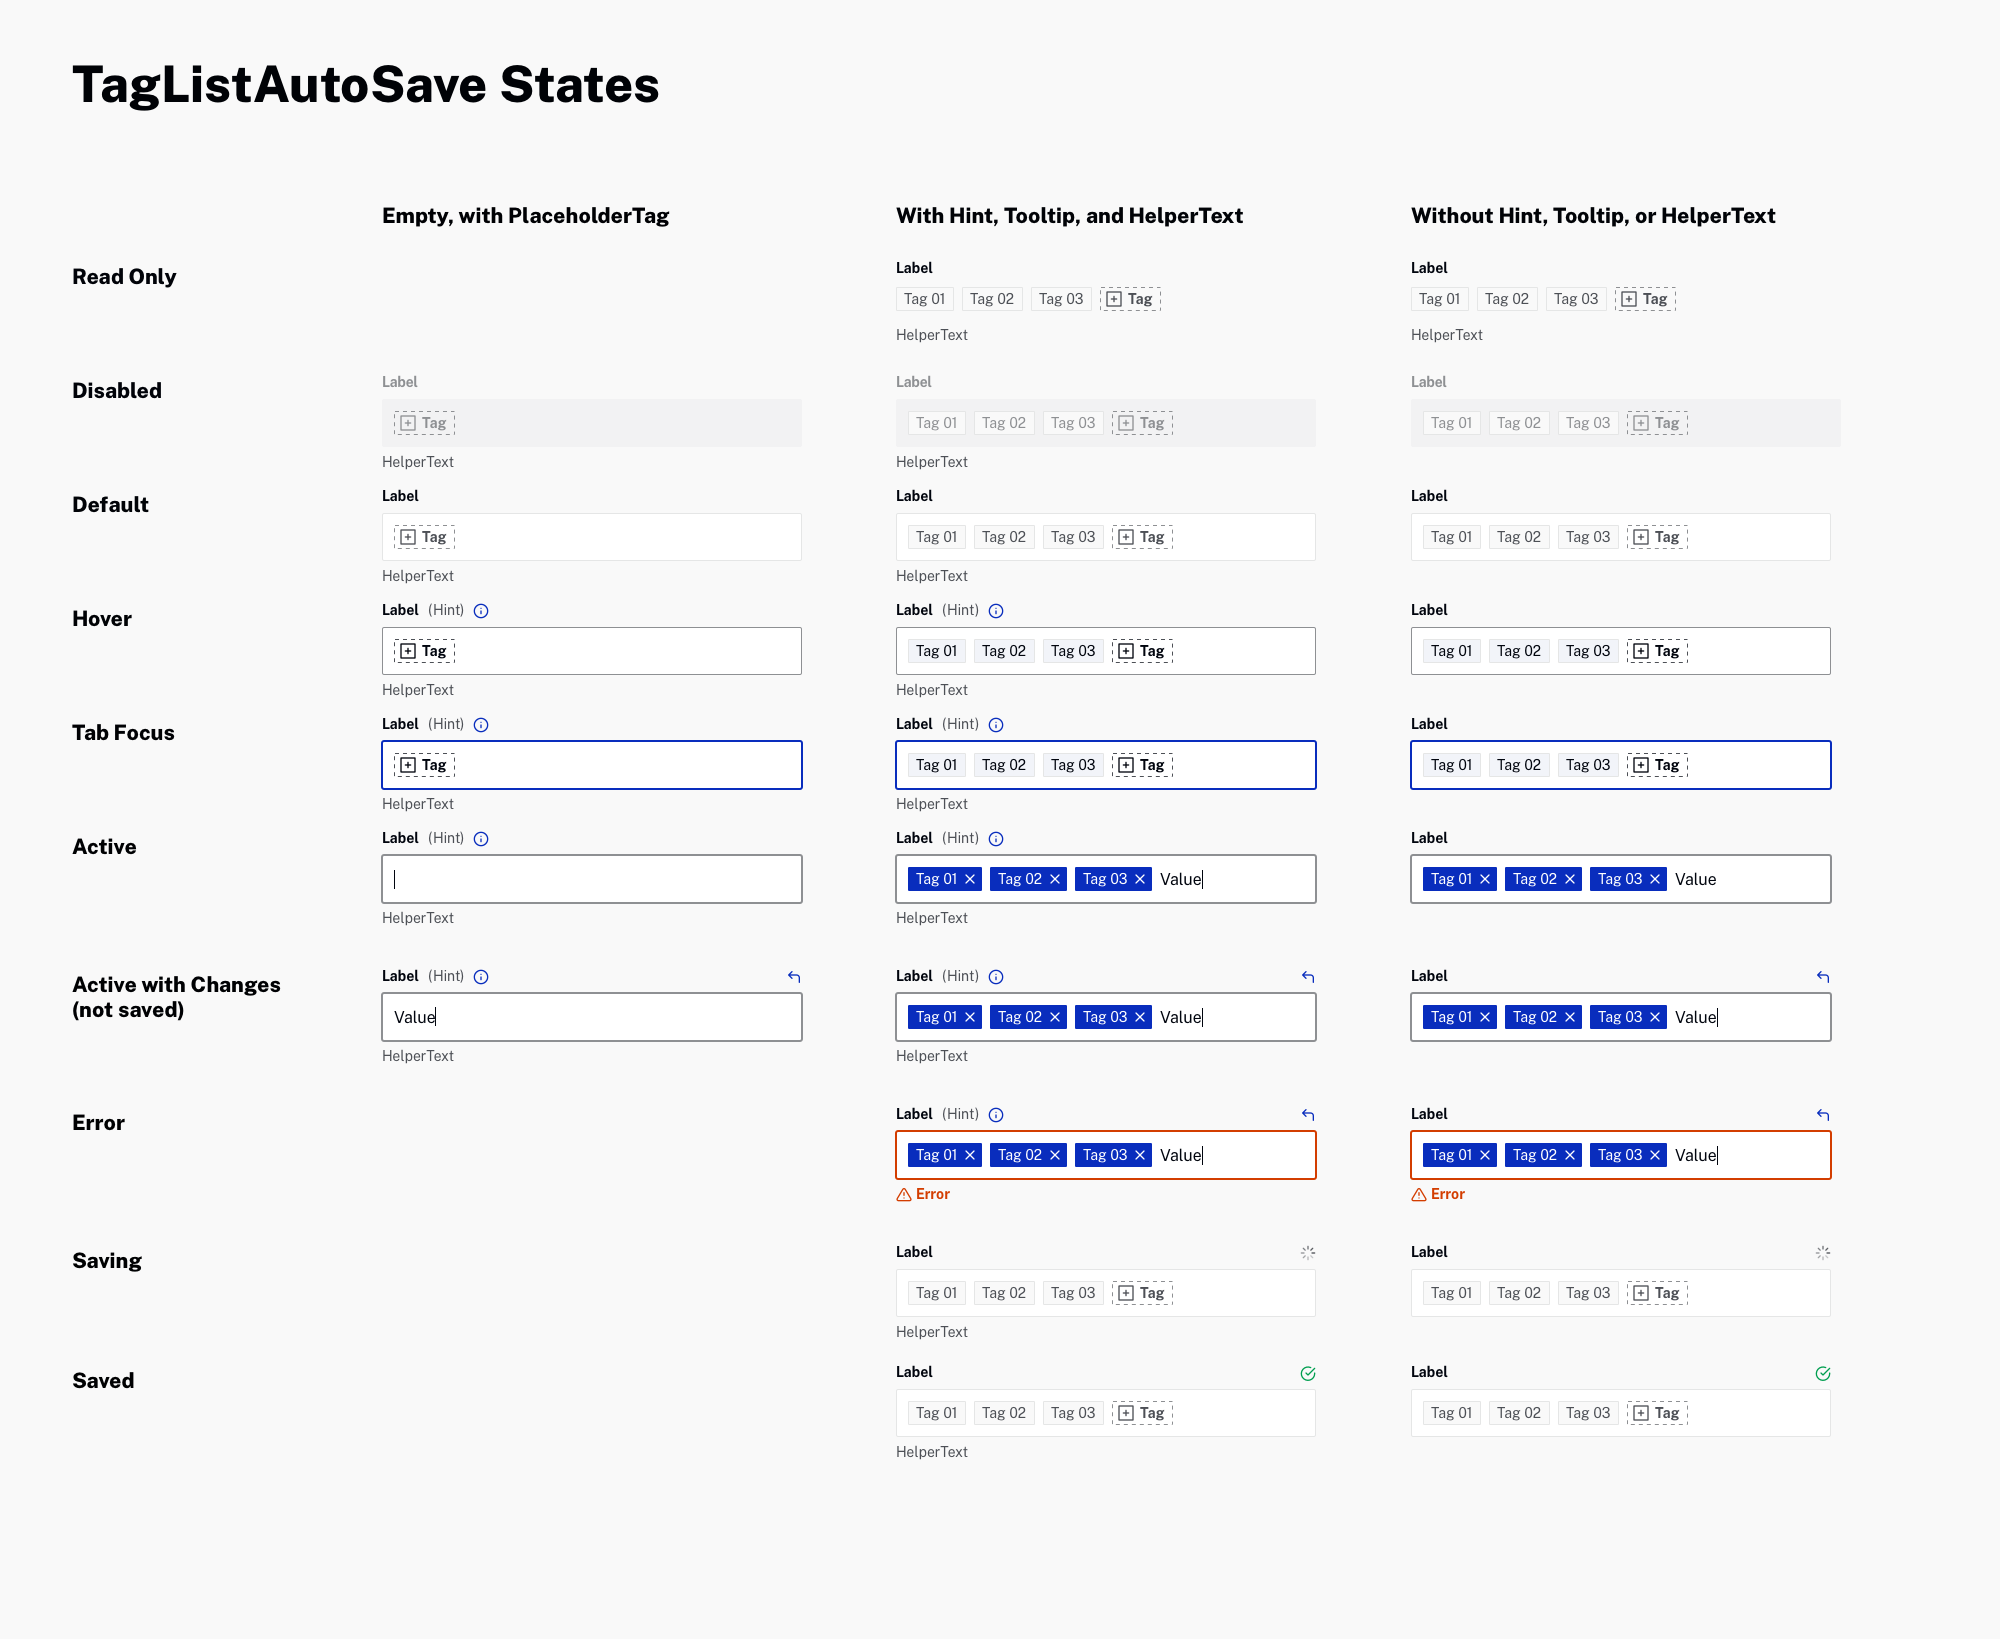Click the placeholder add Tag in the Default row of the Empty column

pos(425,537)
